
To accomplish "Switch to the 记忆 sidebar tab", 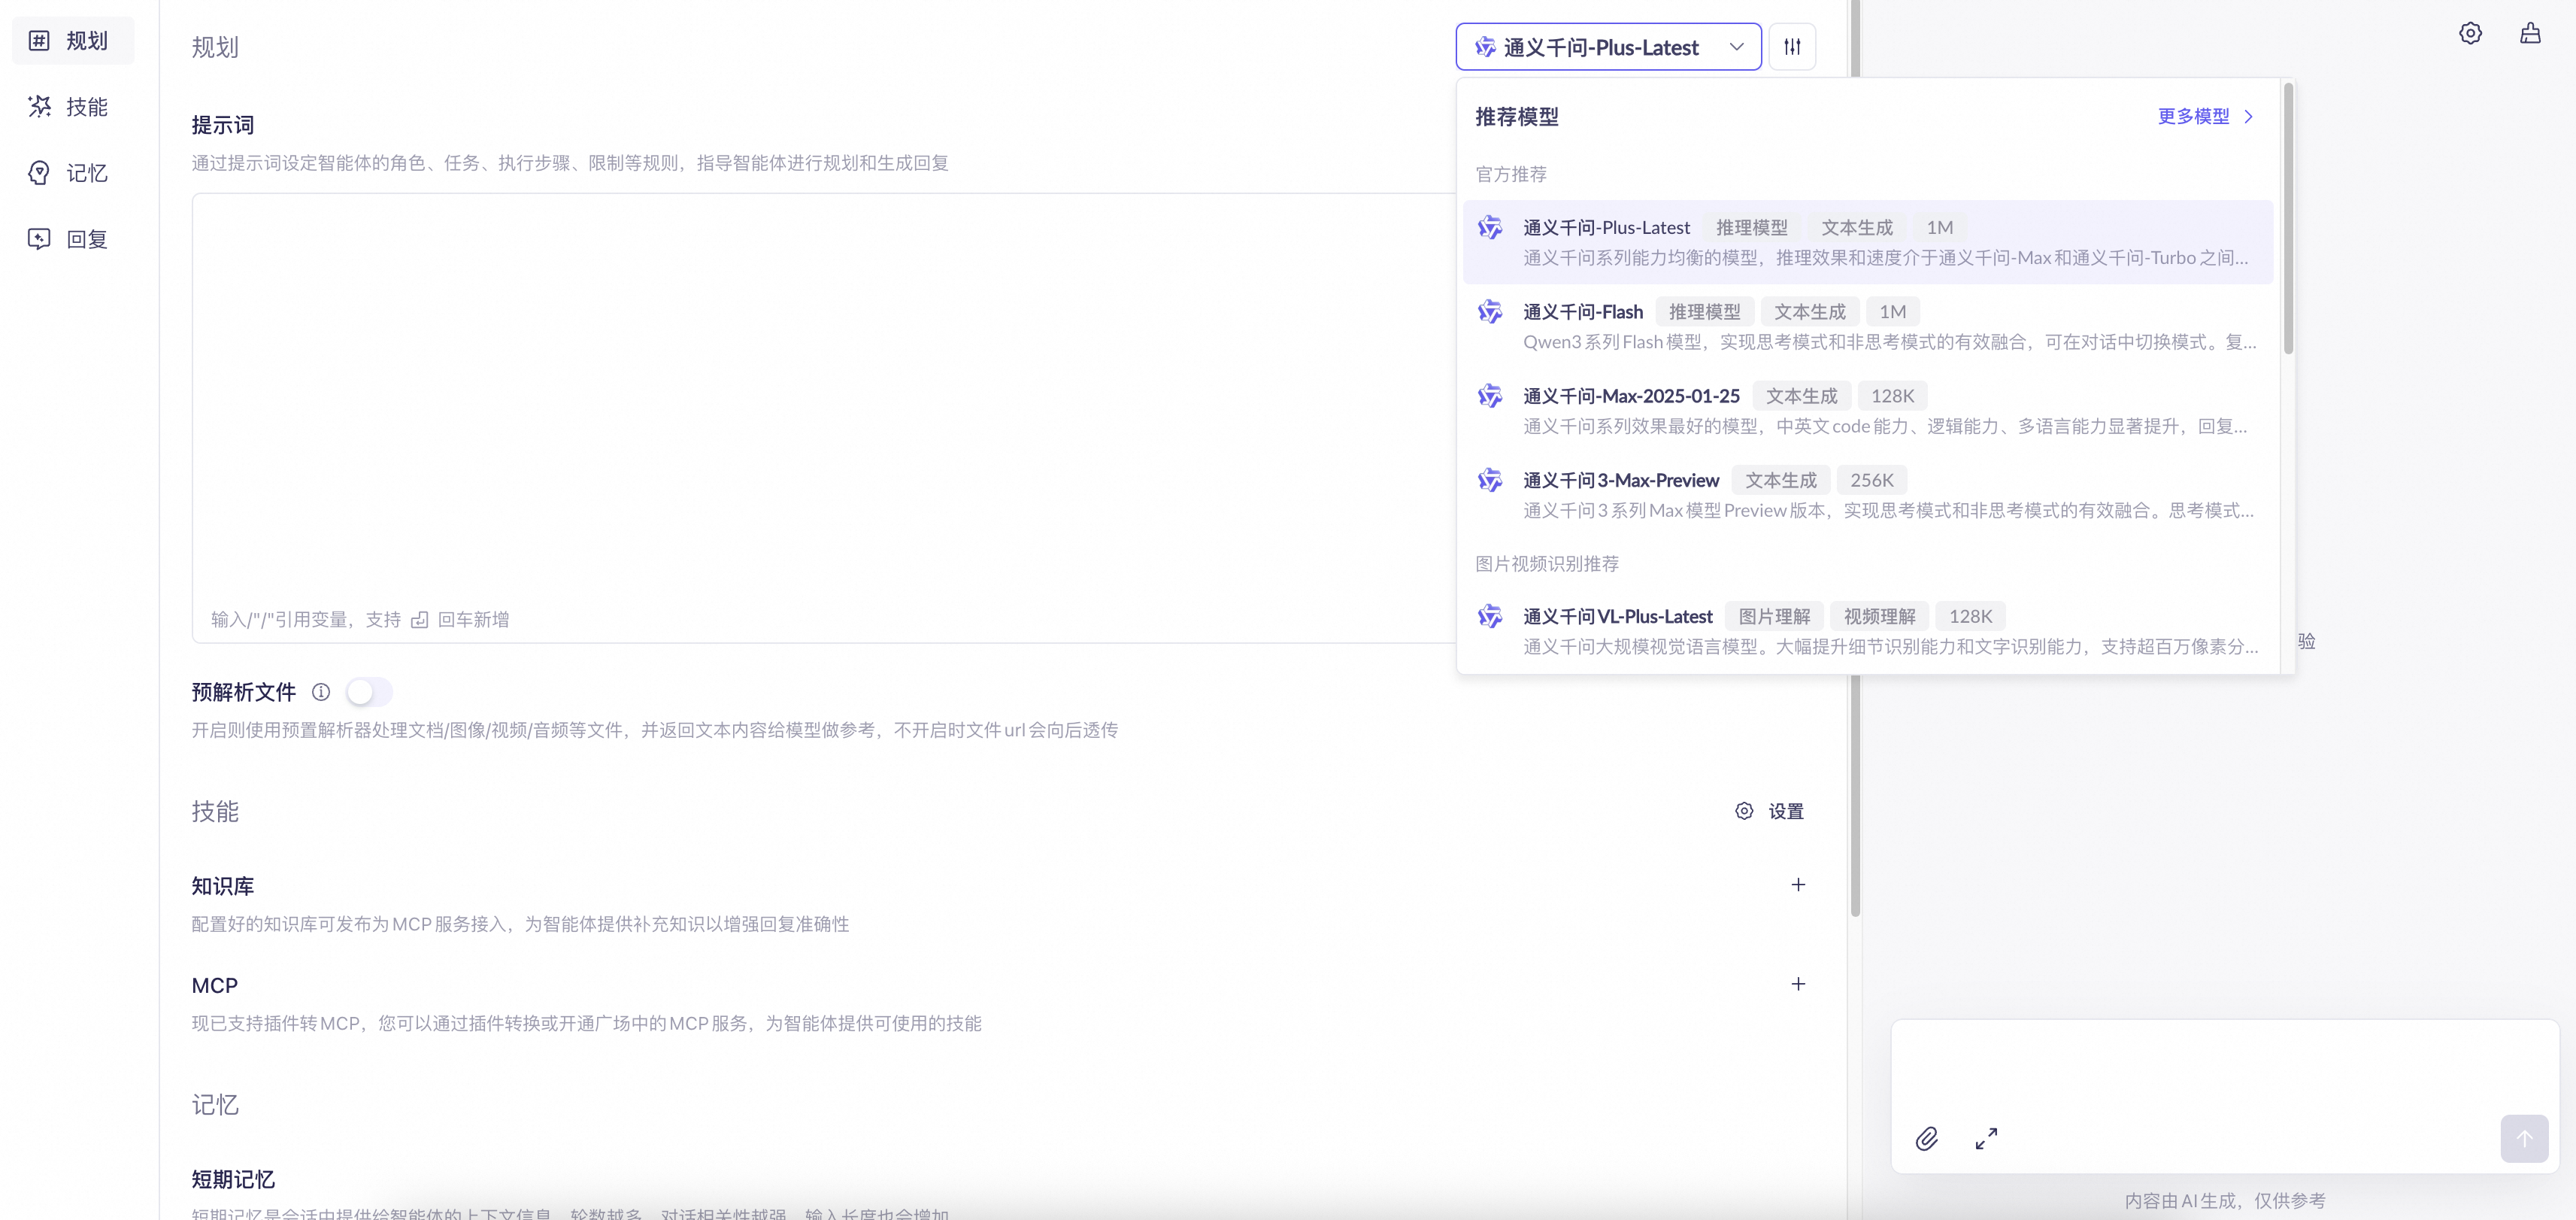I will point(72,173).
